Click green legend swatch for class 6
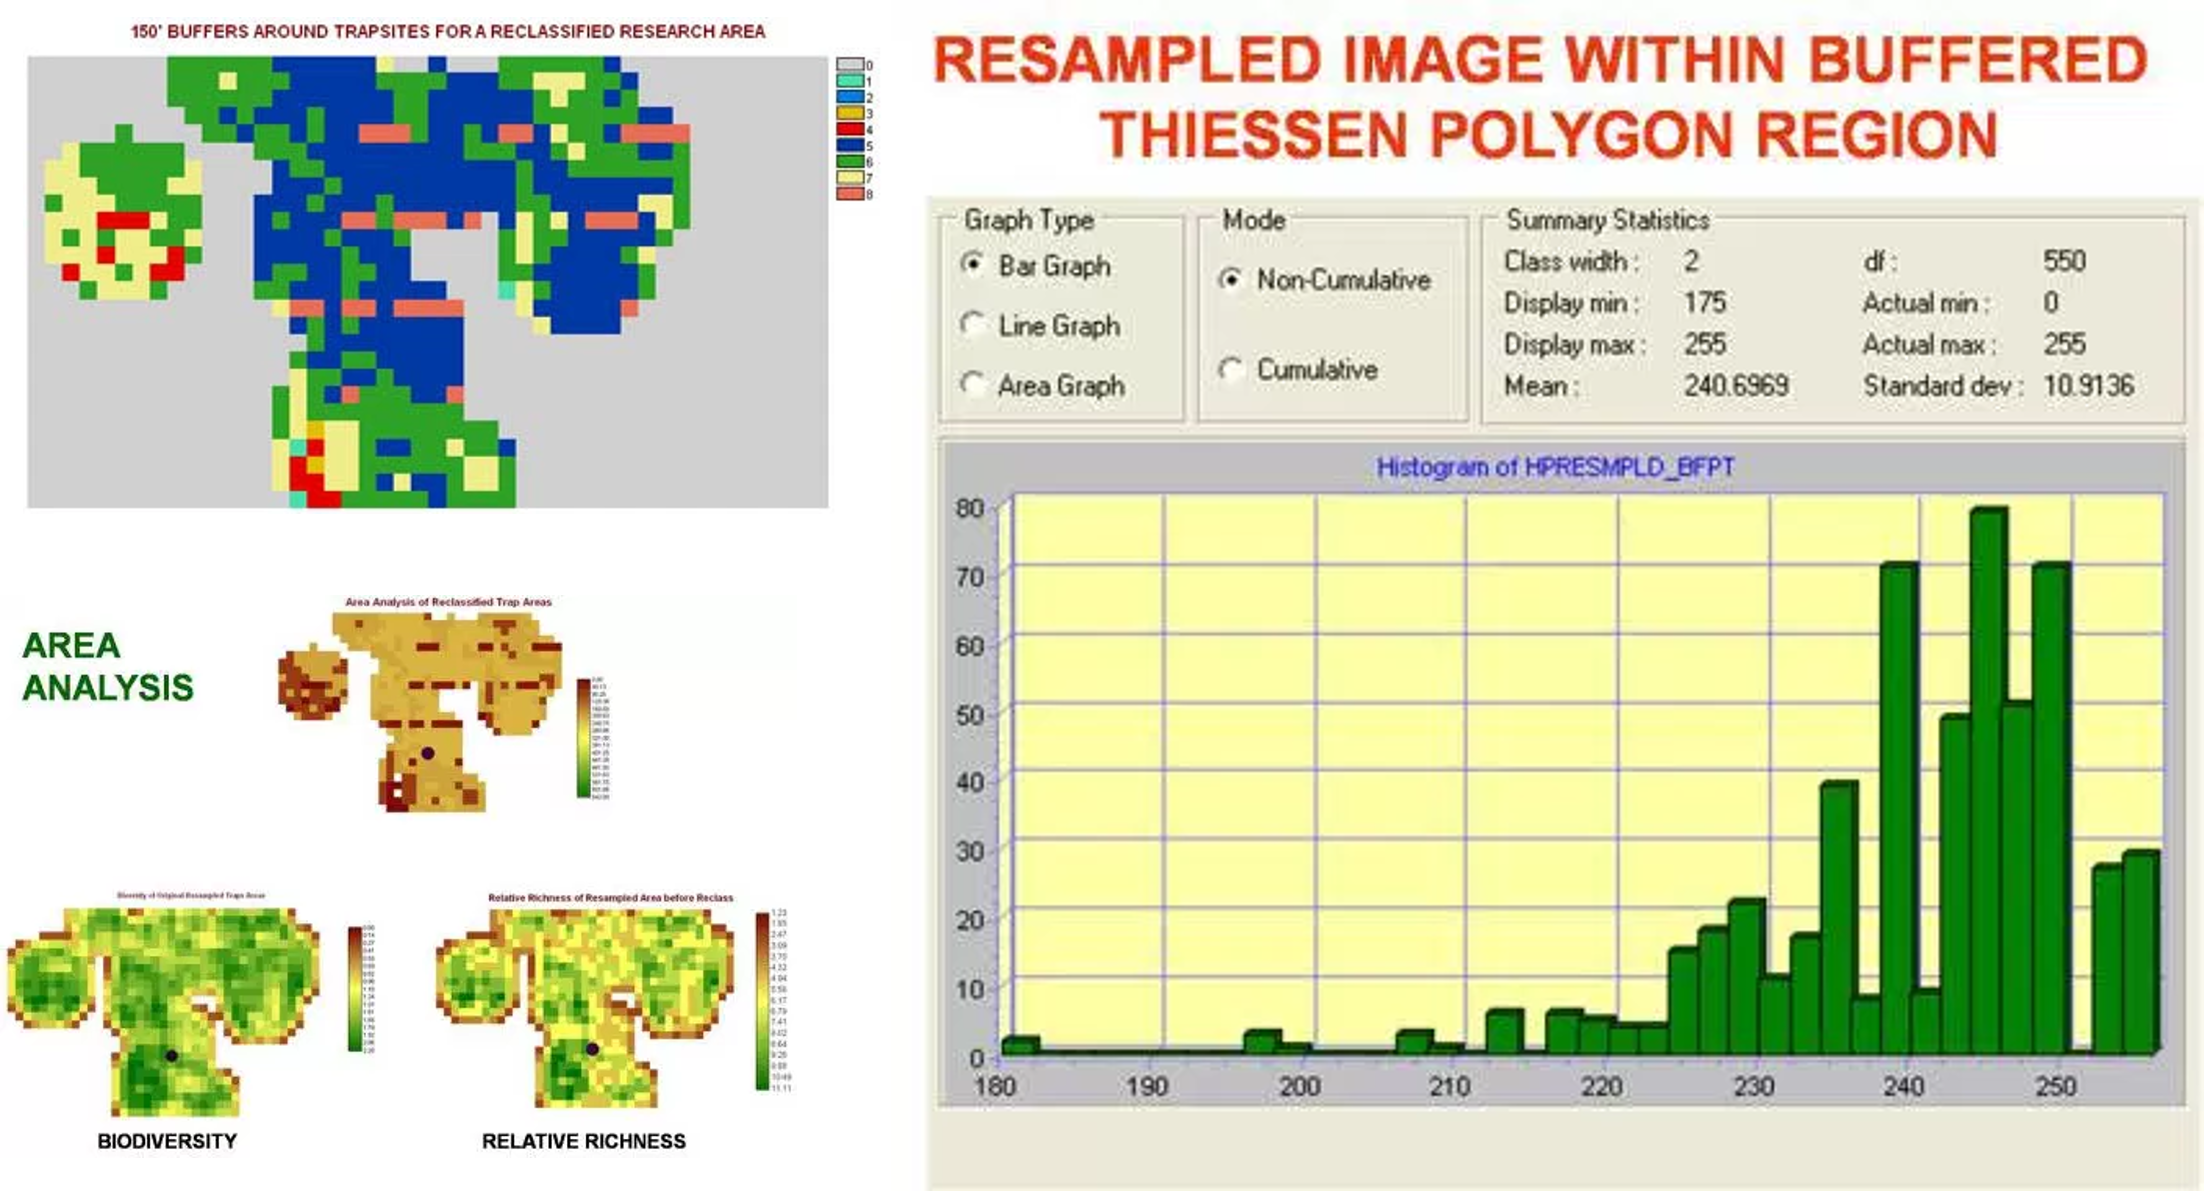 click(x=849, y=161)
